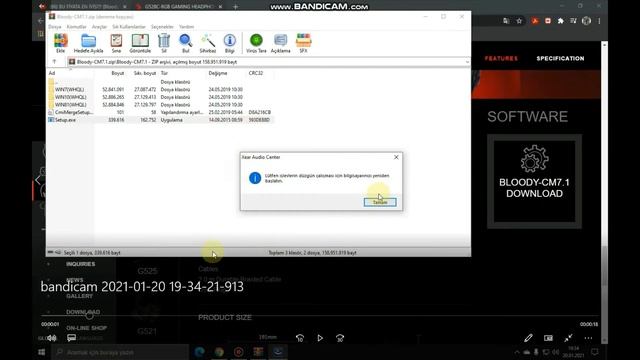Click the Ekle (Add) icon in WinRAR

point(60,43)
